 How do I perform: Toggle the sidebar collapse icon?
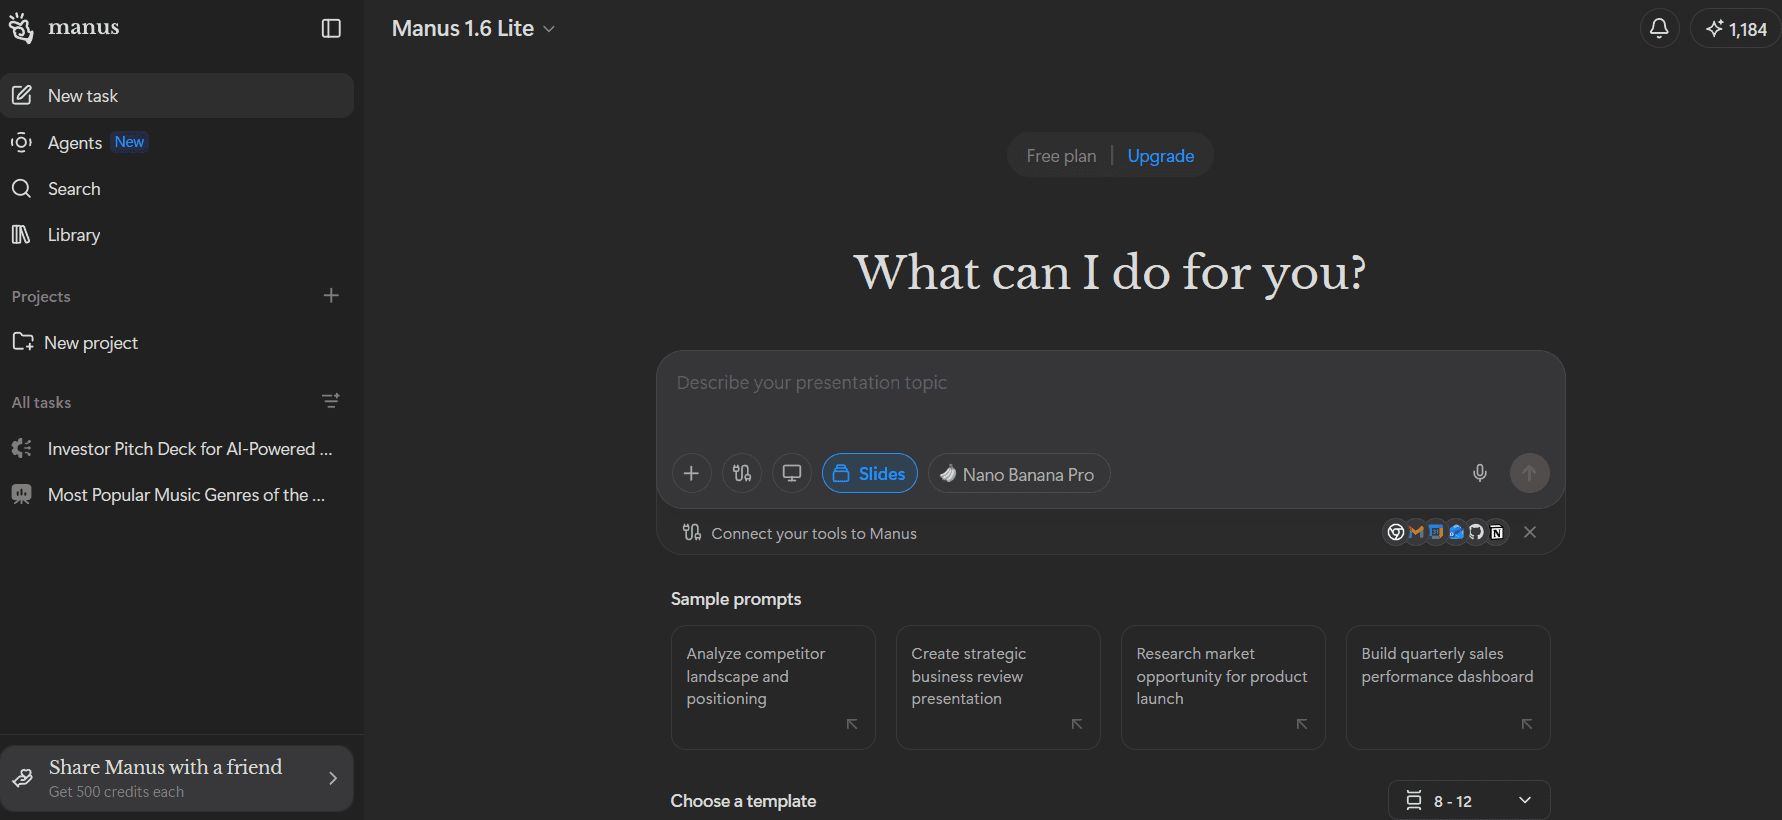[331, 28]
